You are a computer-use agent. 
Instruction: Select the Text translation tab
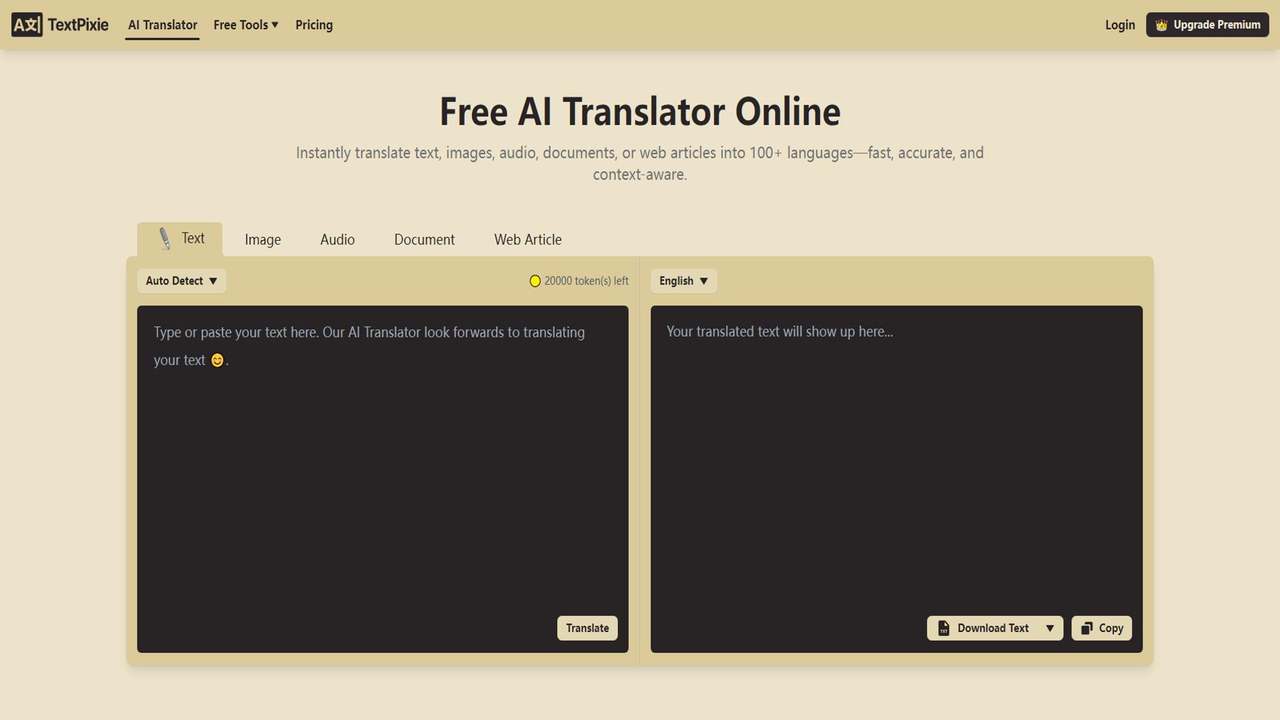[180, 239]
